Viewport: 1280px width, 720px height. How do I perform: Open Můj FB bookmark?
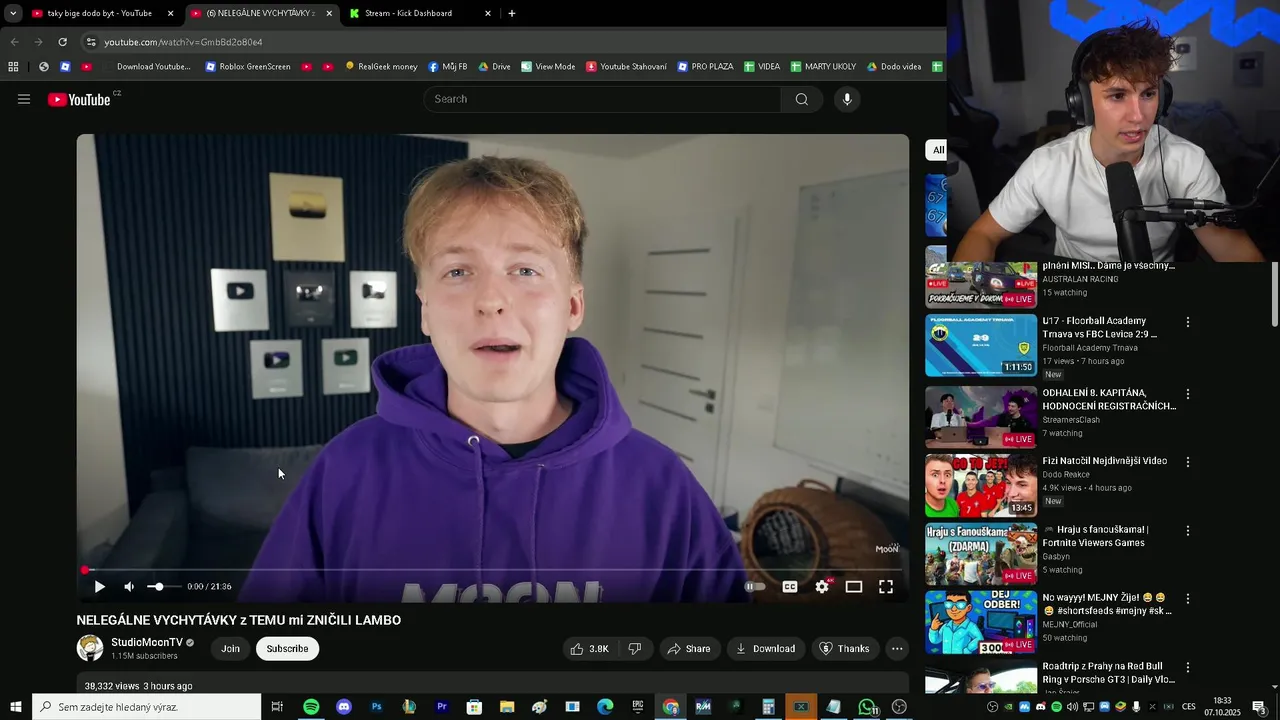click(x=447, y=67)
